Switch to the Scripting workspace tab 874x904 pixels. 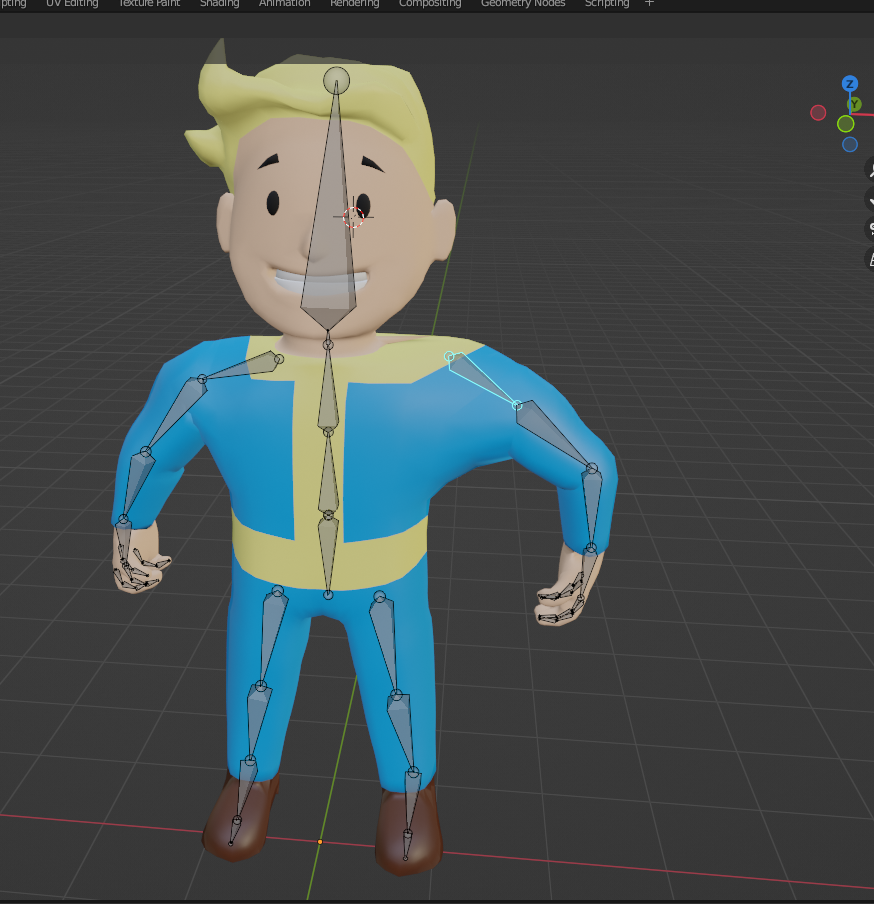607,4
